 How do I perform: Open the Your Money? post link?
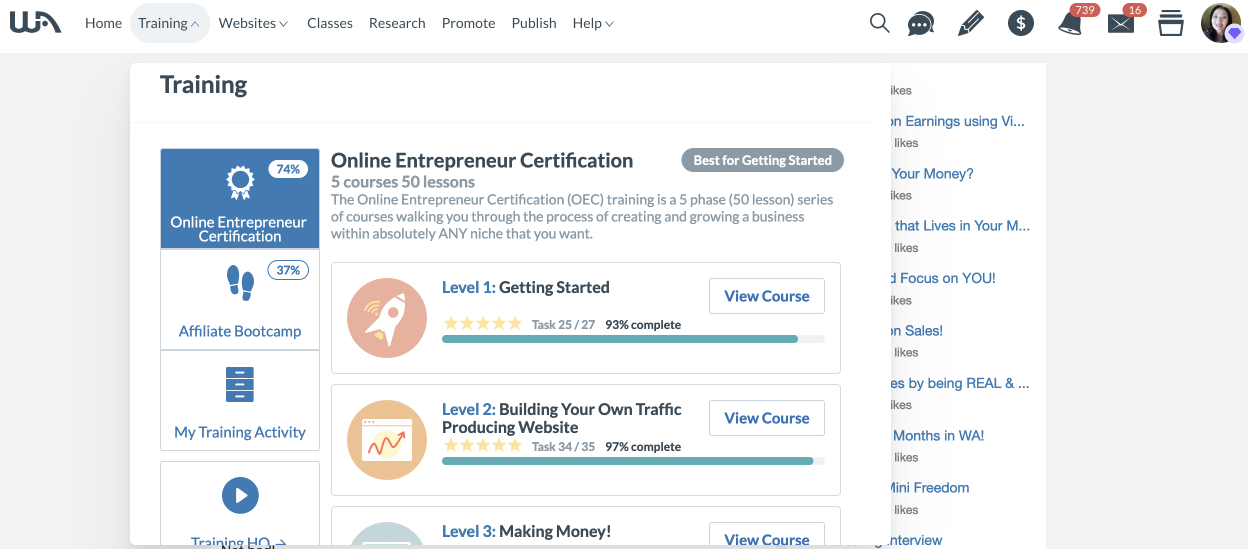932,173
